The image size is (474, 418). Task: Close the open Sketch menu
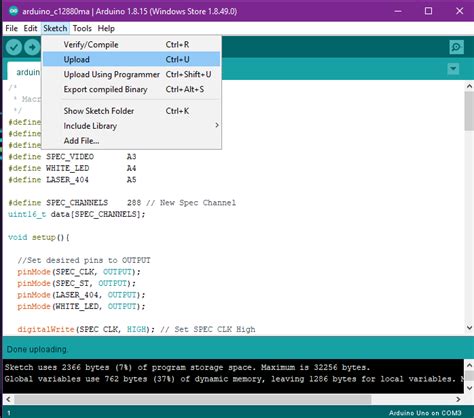55,28
